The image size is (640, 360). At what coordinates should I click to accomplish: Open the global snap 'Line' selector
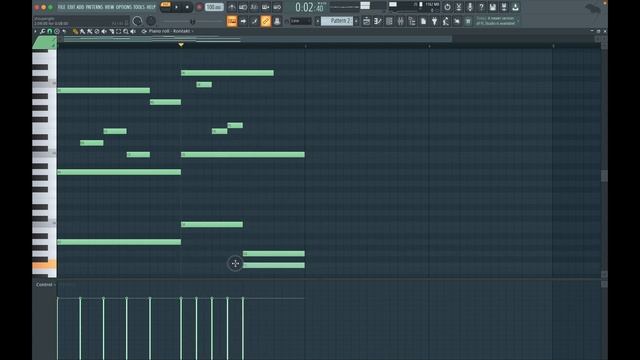pyautogui.click(x=301, y=21)
